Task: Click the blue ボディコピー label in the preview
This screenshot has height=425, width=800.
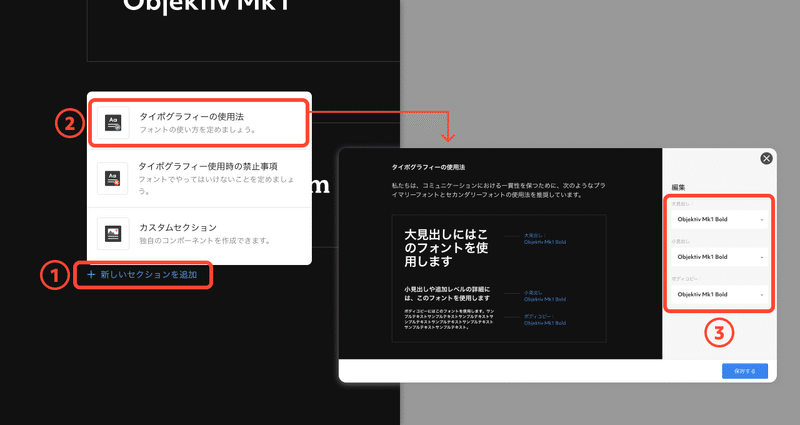Action: click(539, 316)
